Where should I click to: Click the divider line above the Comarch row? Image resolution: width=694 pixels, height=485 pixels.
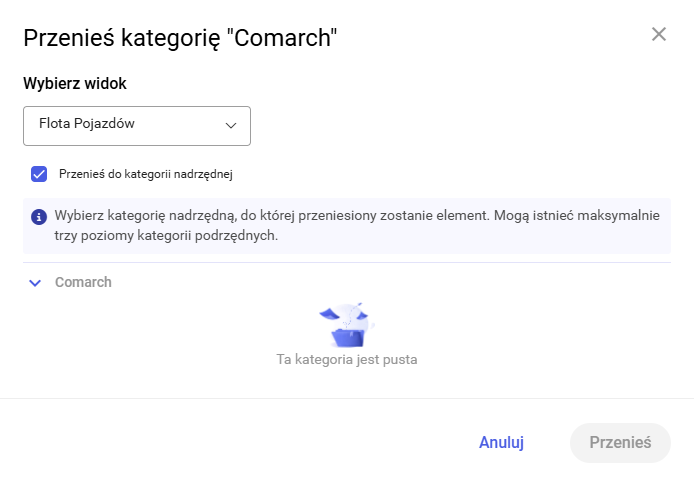click(346, 263)
